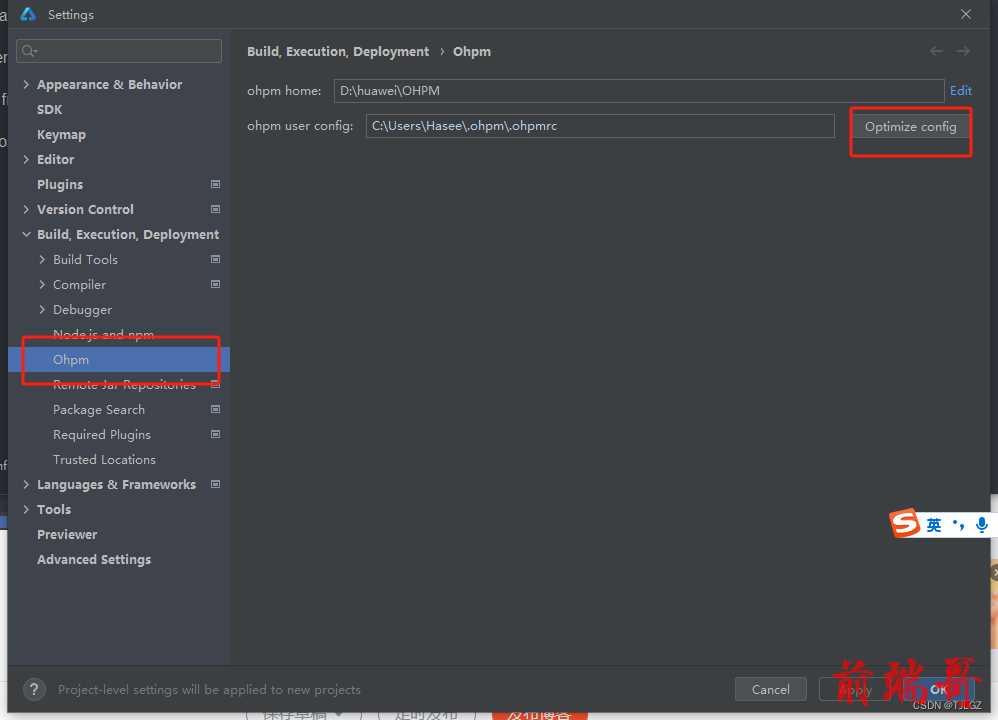This screenshot has width=998, height=720.
Task: Expand the Tools section
Action: pos(26,509)
